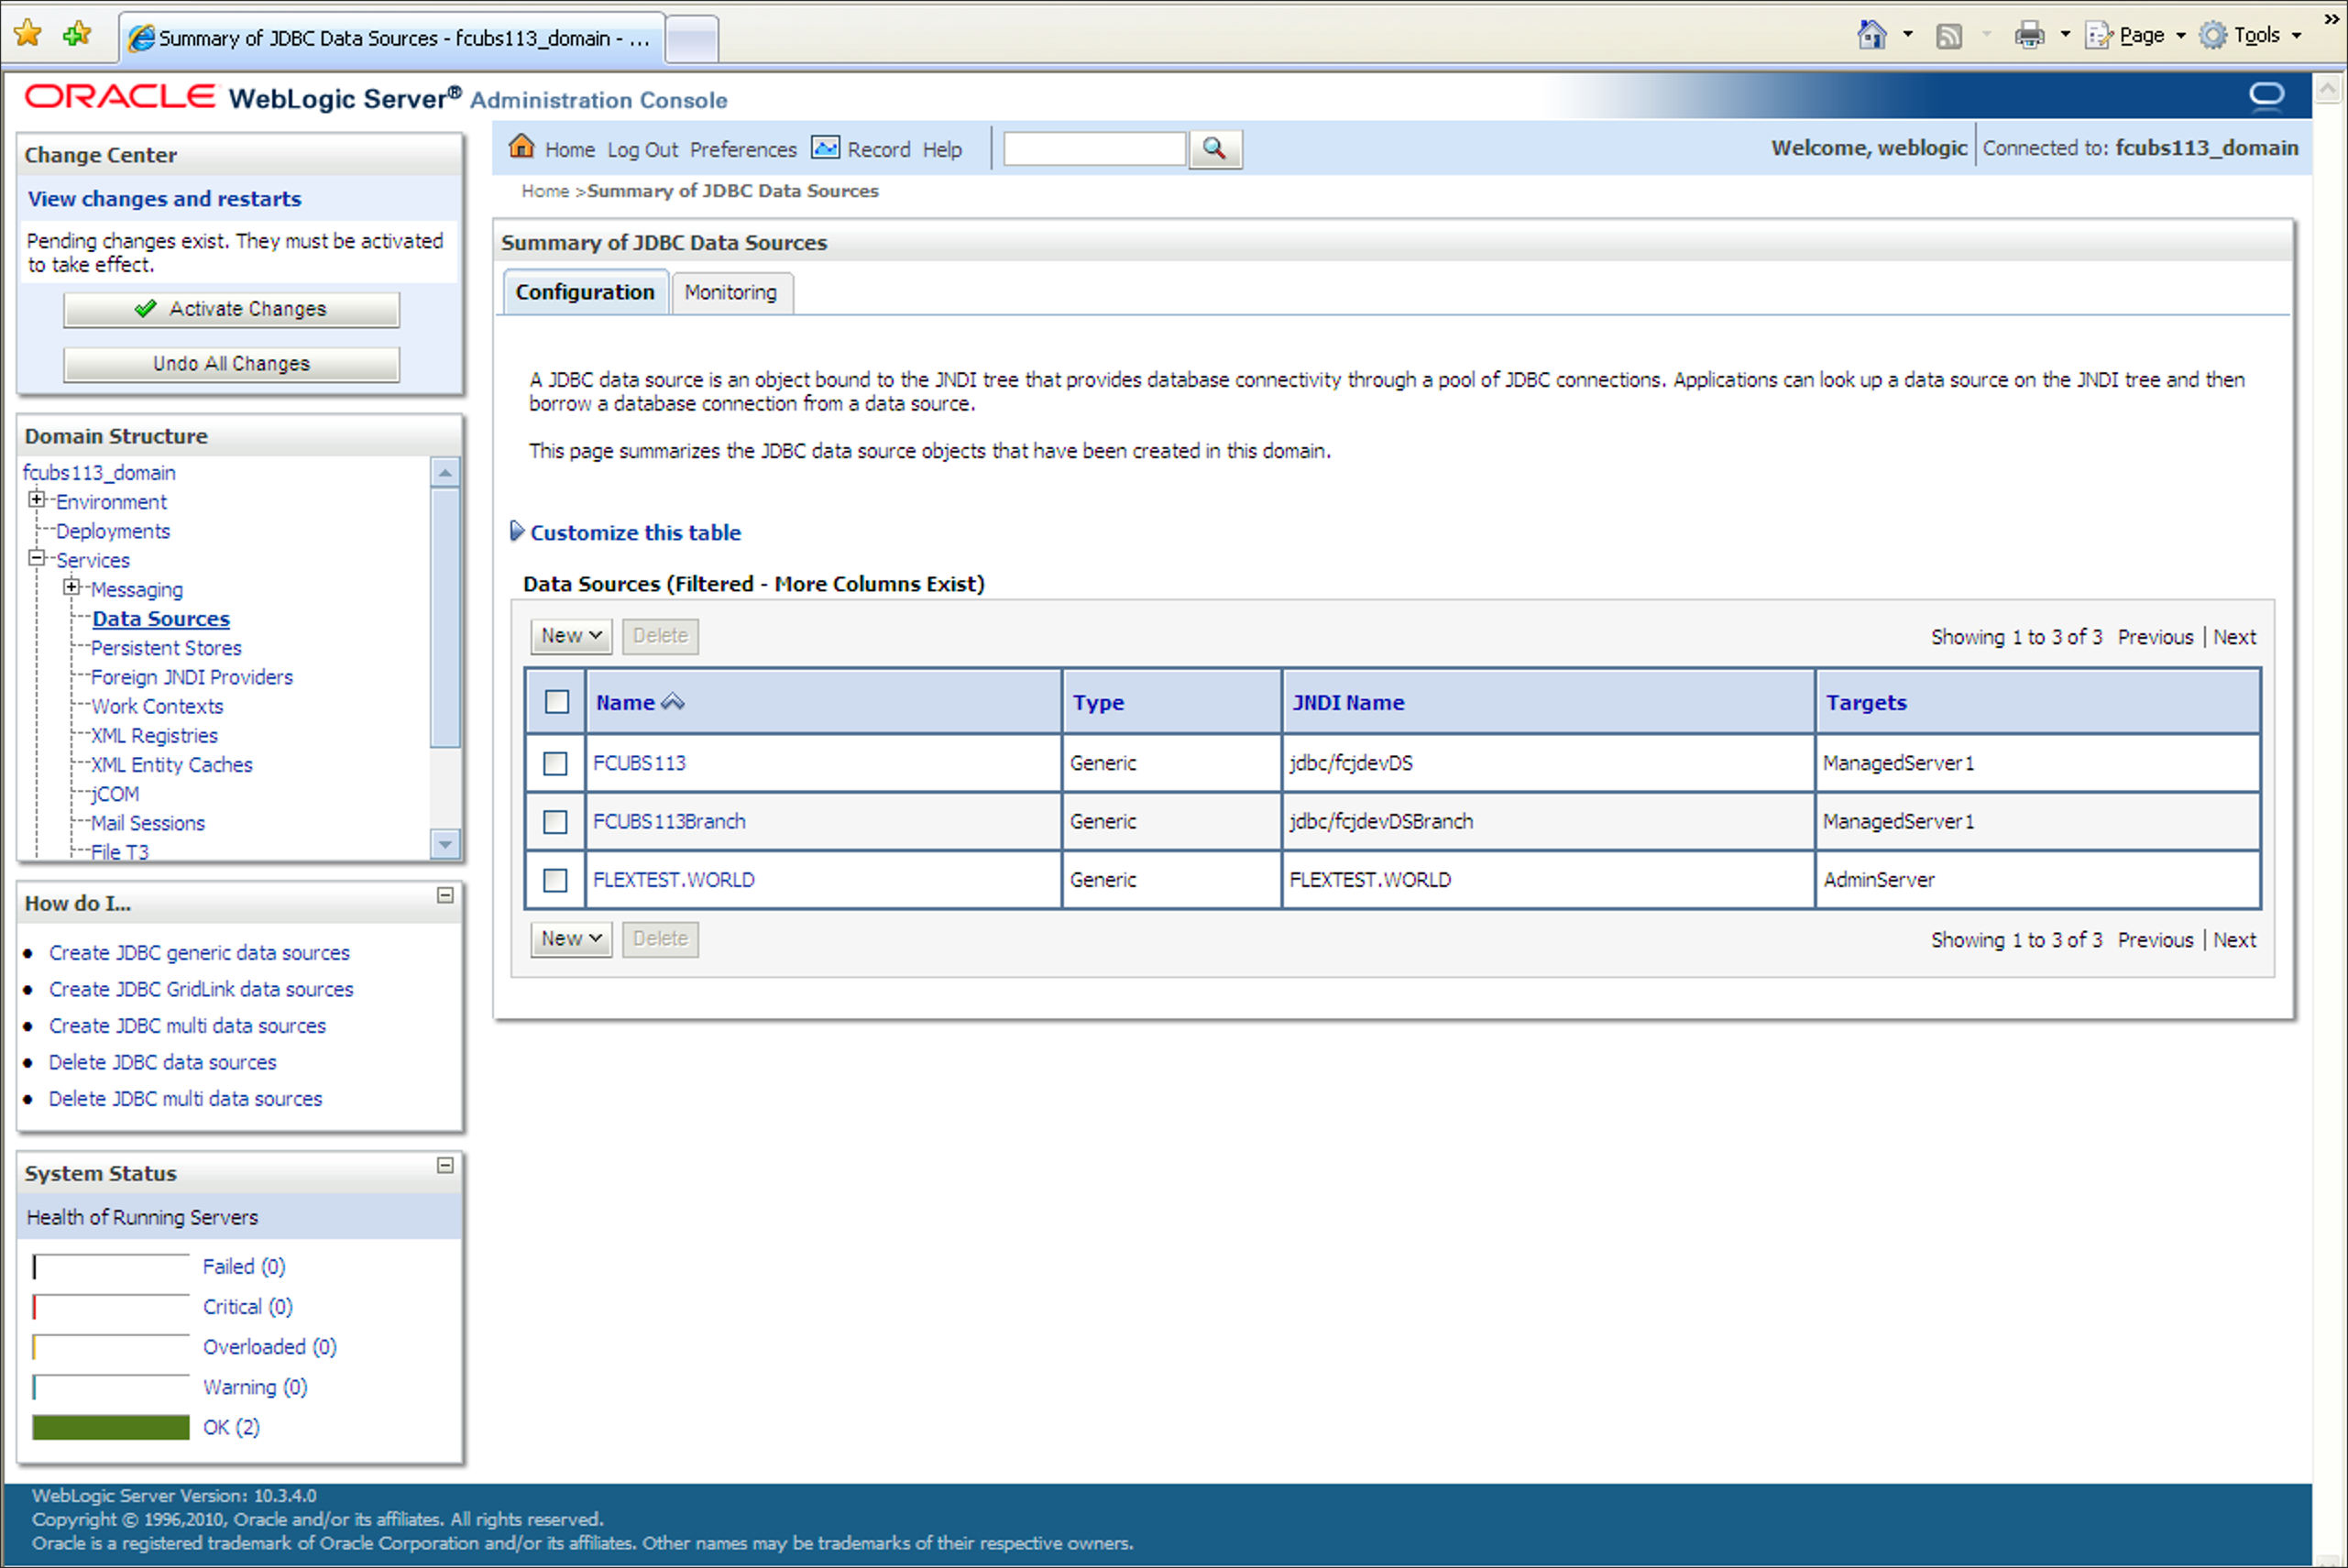Check the FLEXTEST.WORLD row checkbox
This screenshot has height=1568, width=2348.
pyautogui.click(x=555, y=880)
